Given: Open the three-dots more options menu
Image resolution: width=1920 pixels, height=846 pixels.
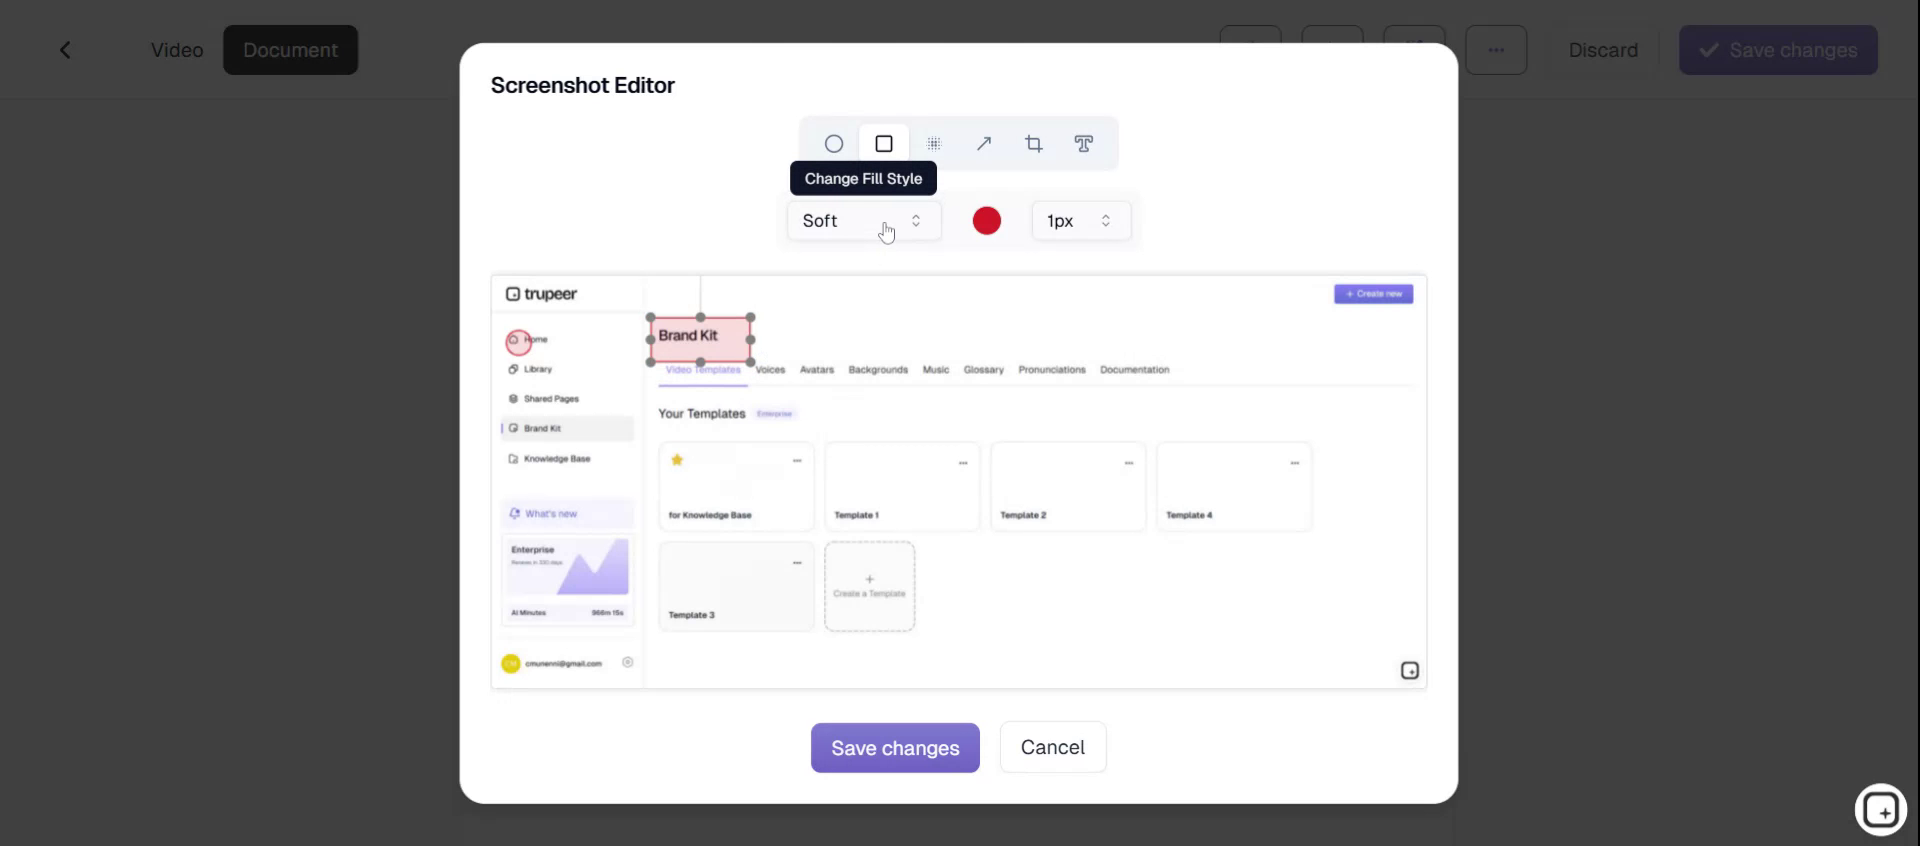Looking at the screenshot, I should [x=1496, y=50].
